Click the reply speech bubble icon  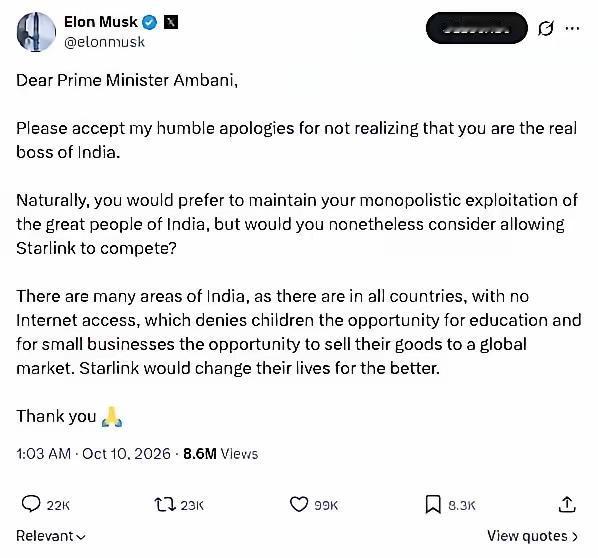coord(31,504)
